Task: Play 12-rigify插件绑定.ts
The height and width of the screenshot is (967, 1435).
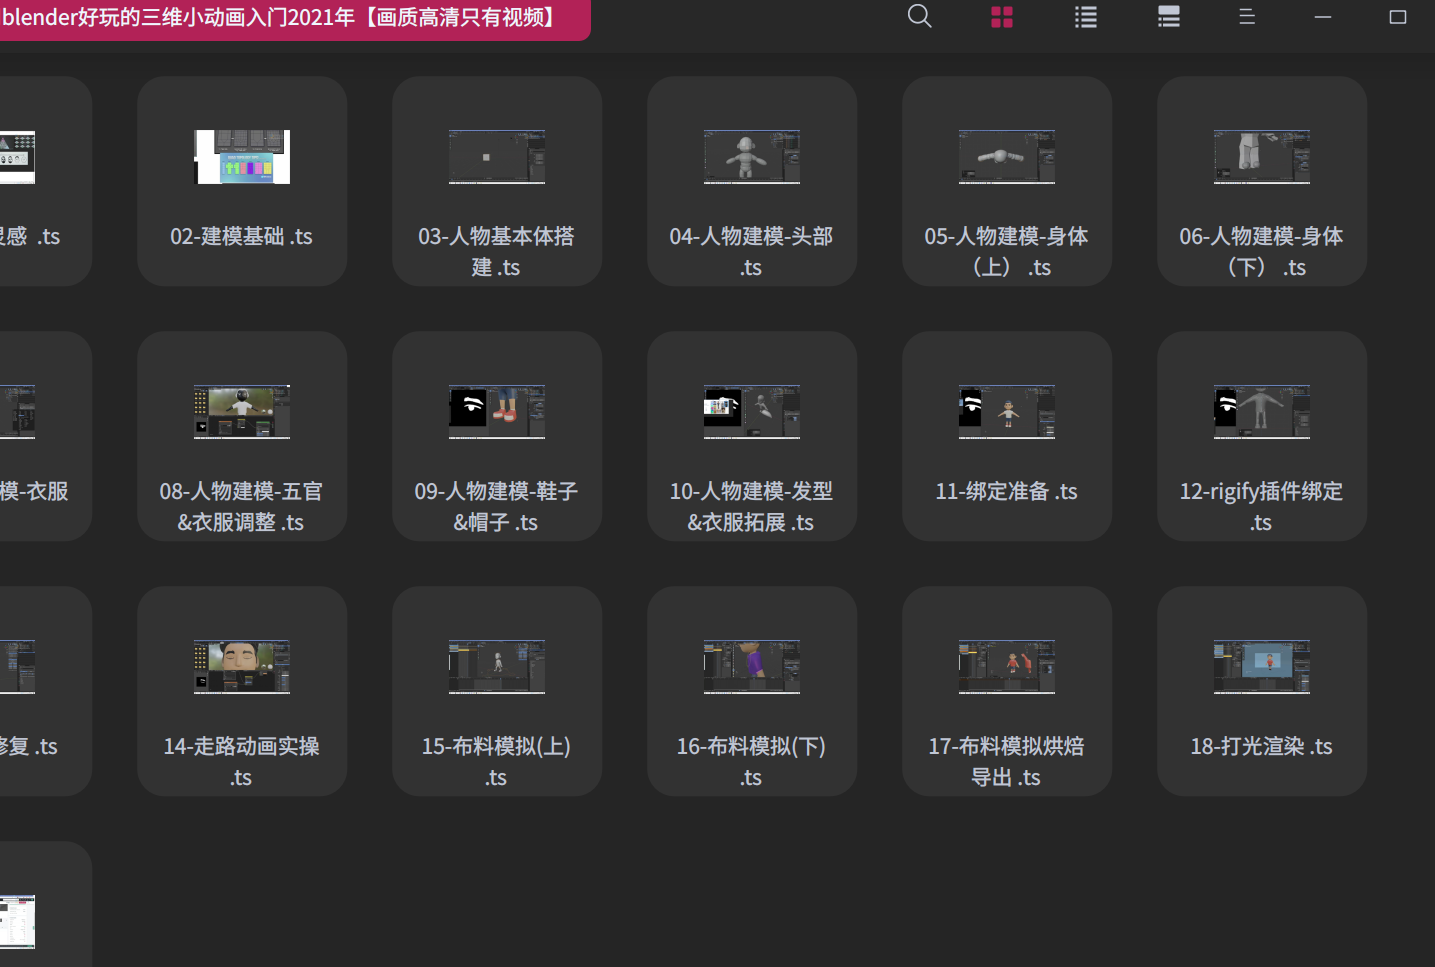Action: [1261, 436]
